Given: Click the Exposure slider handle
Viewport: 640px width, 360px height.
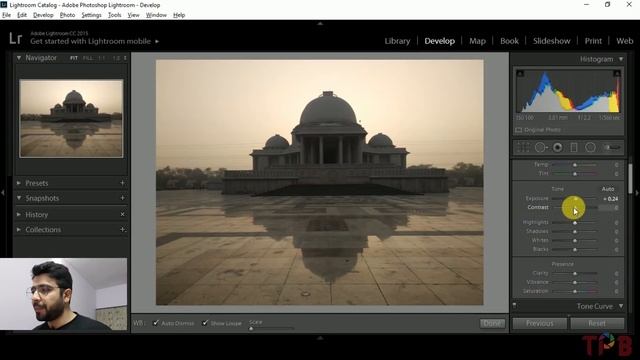Looking at the screenshot, I should 576,199.
